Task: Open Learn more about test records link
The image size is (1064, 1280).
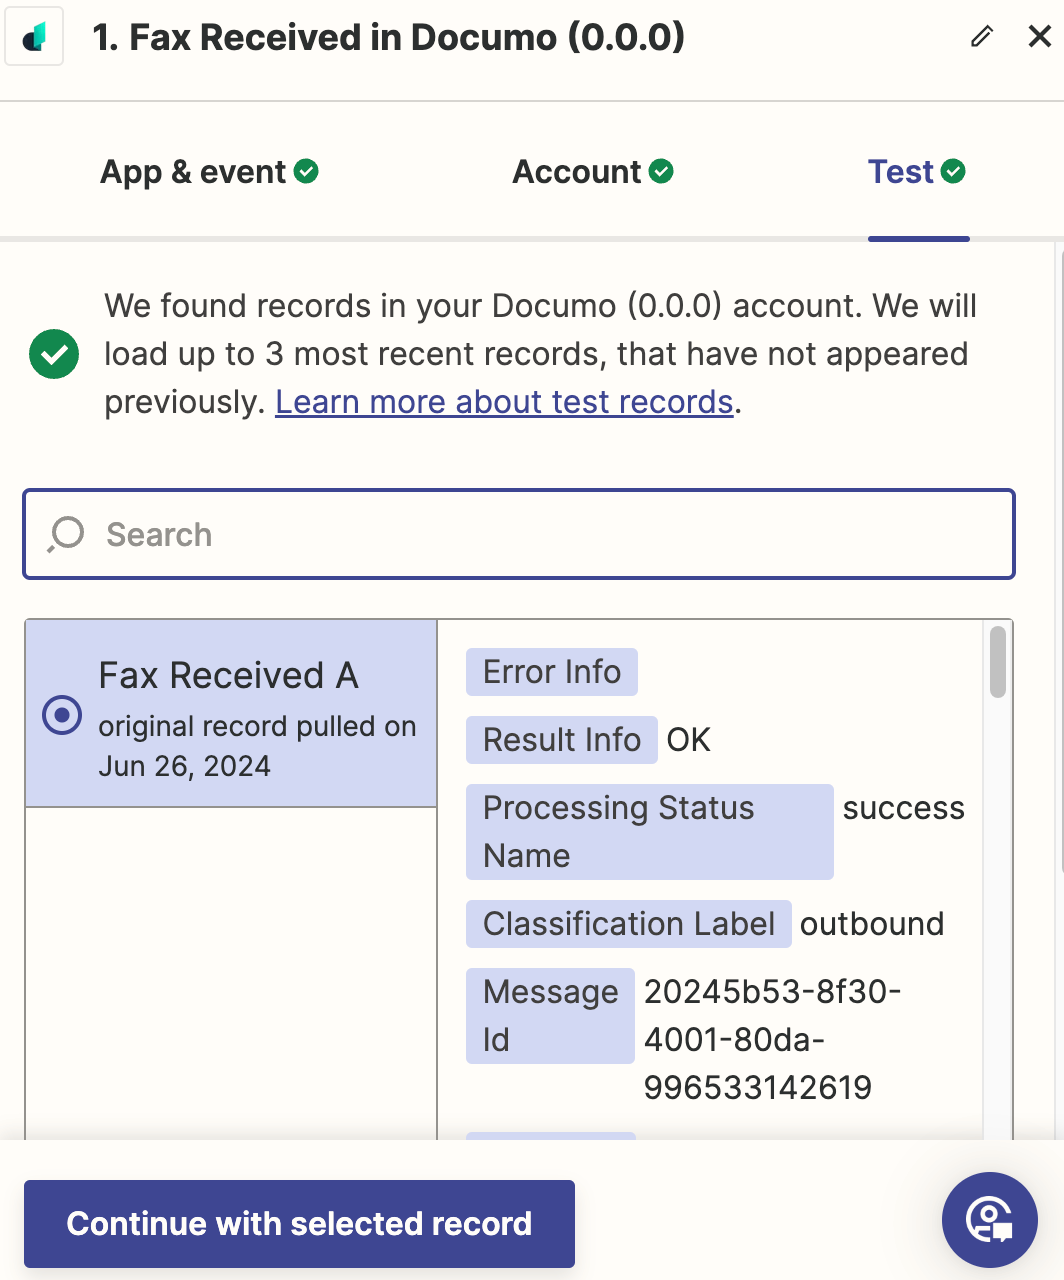Action: [x=504, y=402]
